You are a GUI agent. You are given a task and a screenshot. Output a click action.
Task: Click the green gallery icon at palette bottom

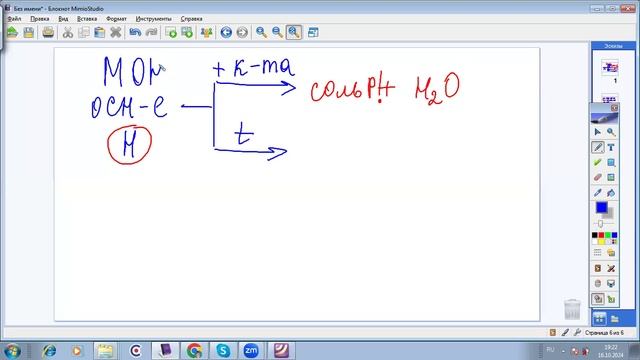pyautogui.click(x=611, y=299)
